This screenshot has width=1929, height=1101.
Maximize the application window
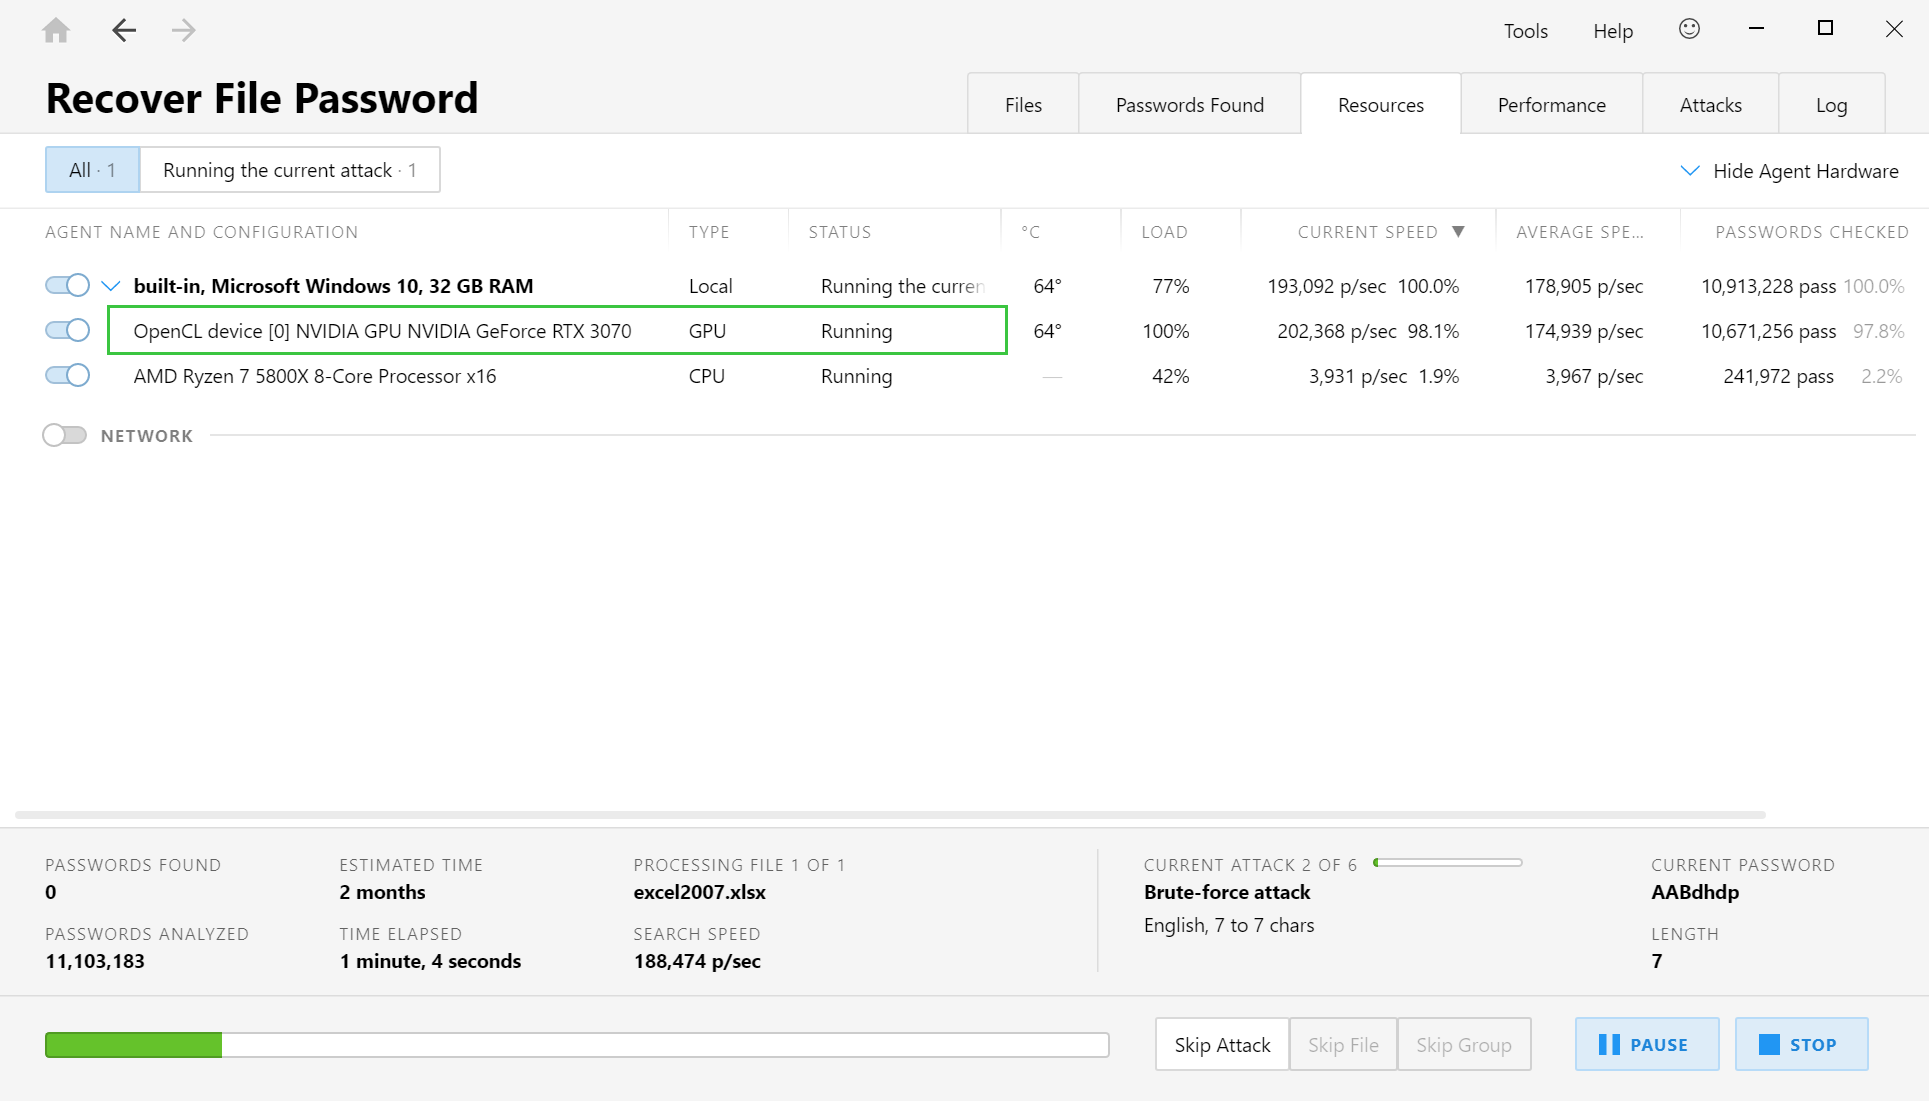(1825, 29)
